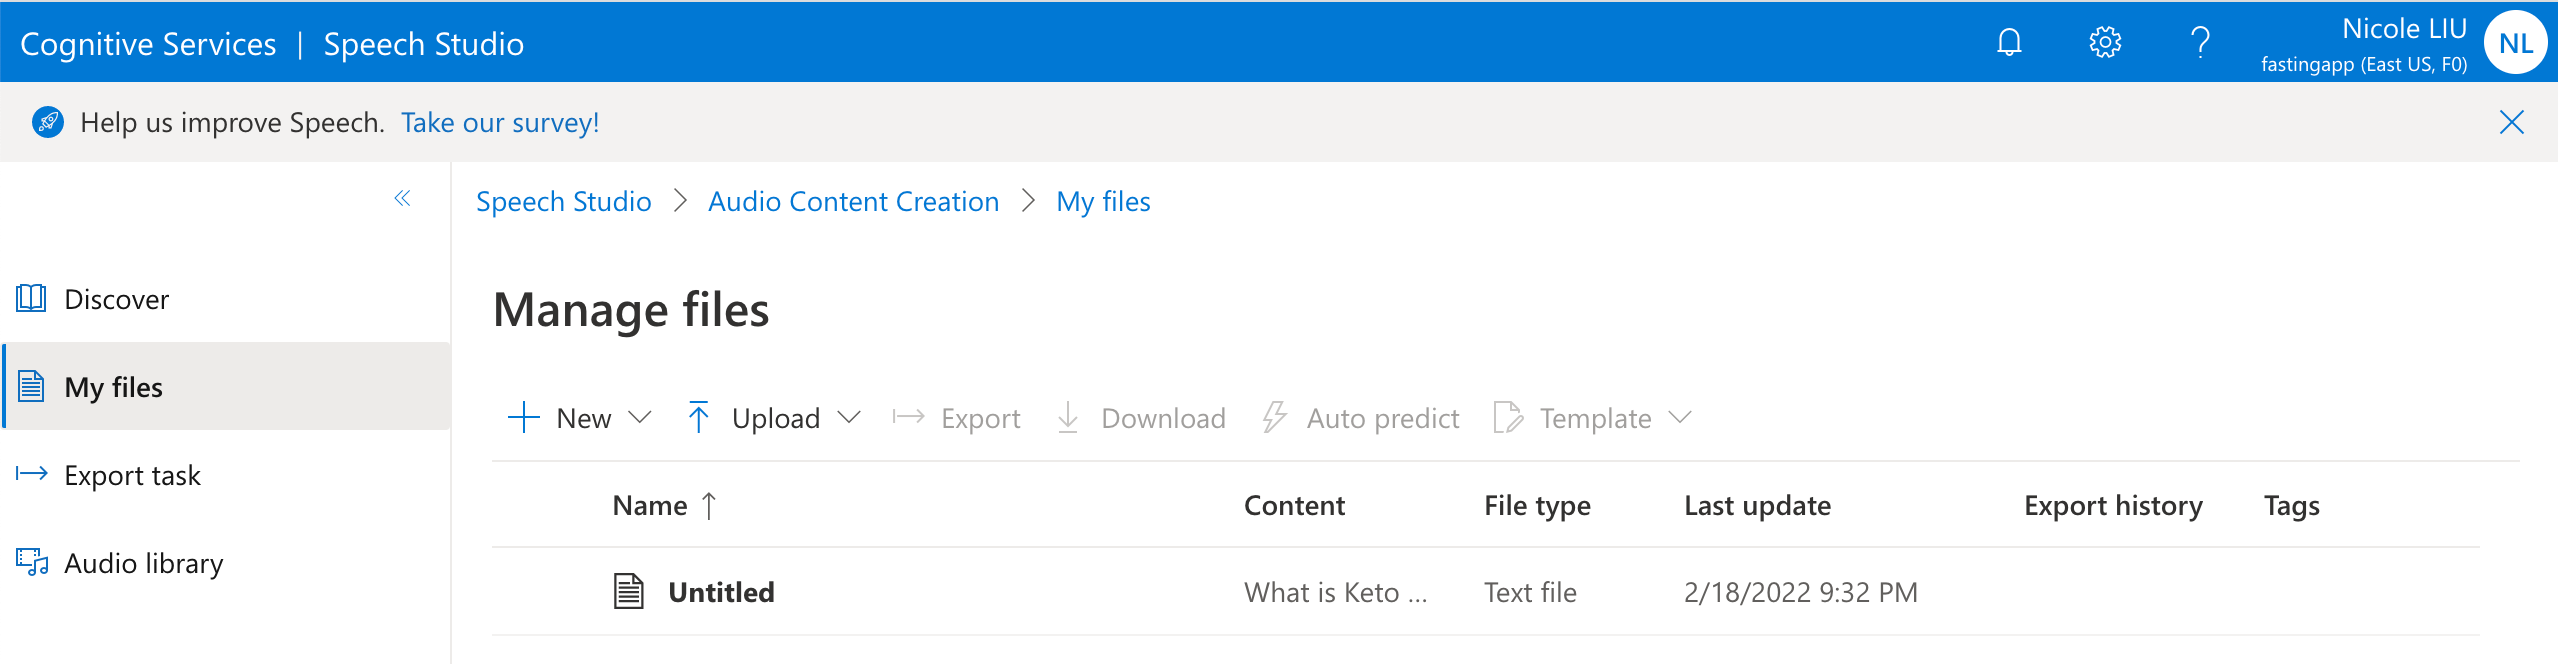Open Audio library in sidebar
Screen dimensions: 2558x664
pyautogui.click(x=226, y=563)
